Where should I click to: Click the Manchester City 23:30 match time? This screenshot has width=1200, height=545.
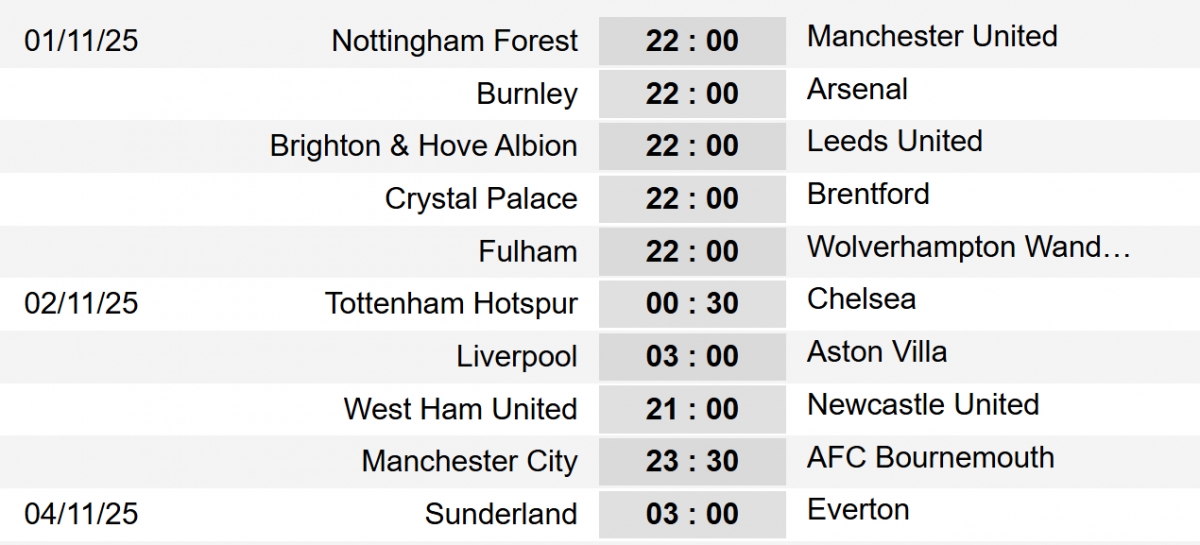692,462
